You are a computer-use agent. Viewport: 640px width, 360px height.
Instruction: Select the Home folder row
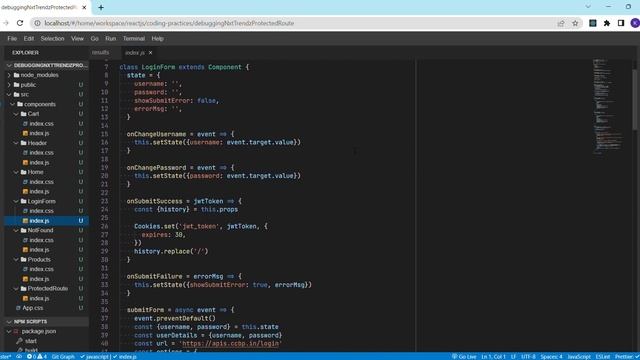pyautogui.click(x=47, y=172)
